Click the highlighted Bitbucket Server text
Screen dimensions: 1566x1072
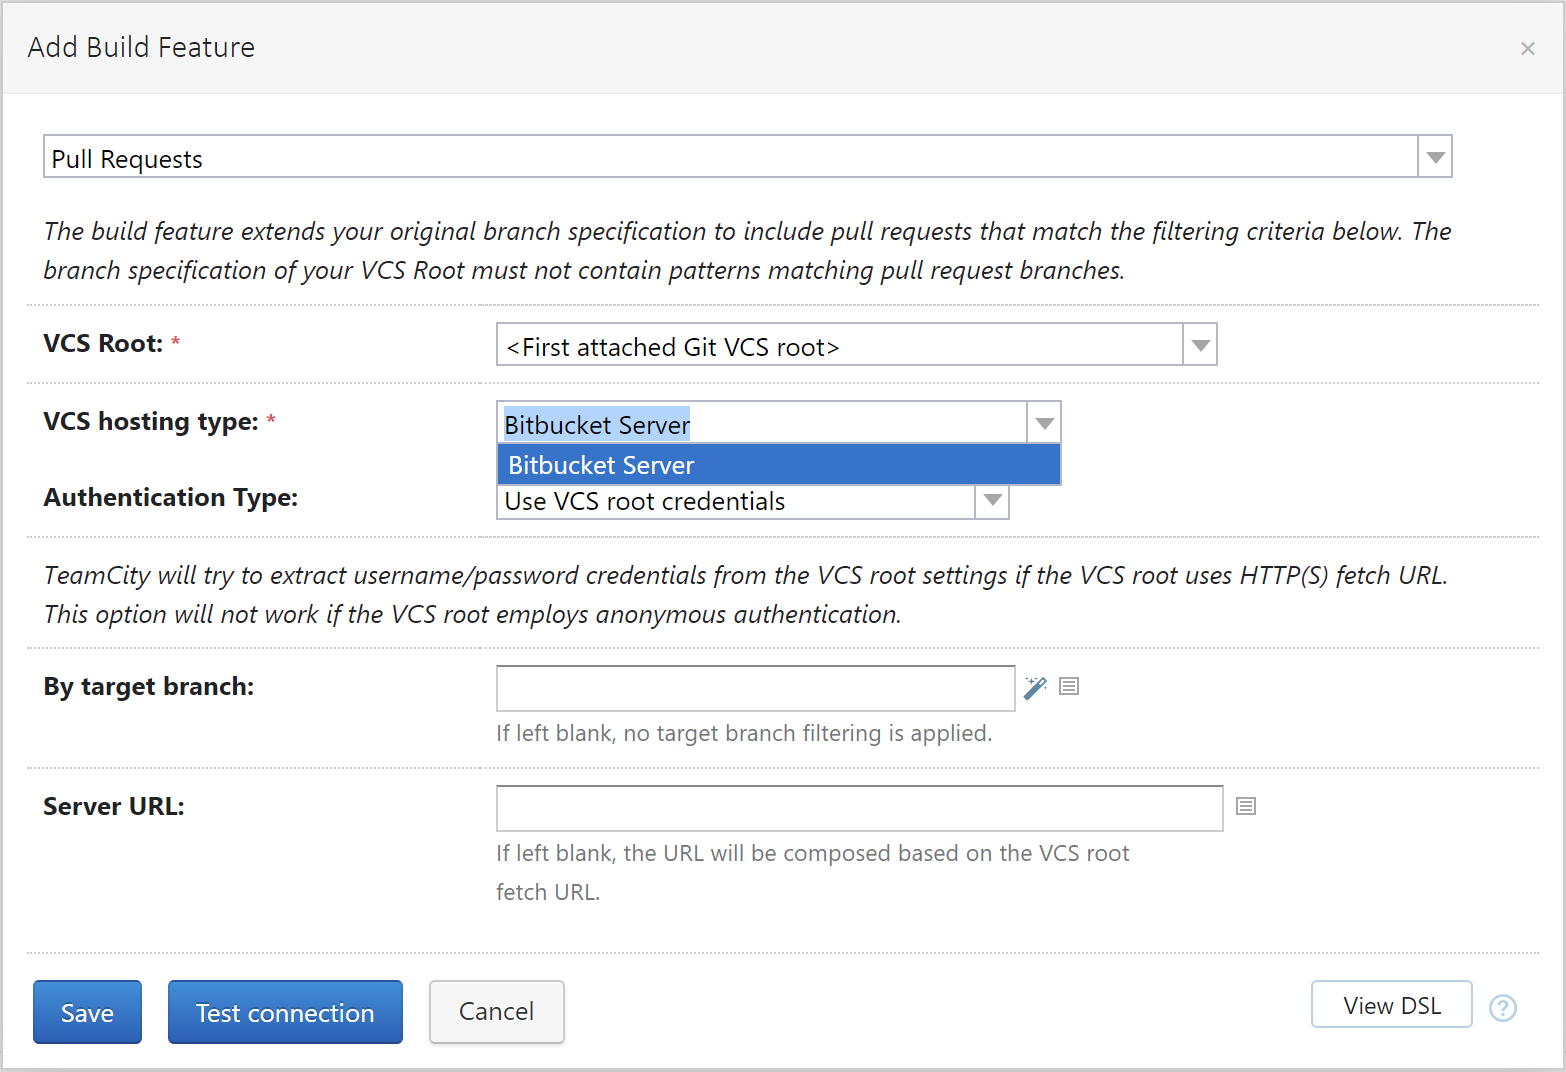click(x=596, y=424)
